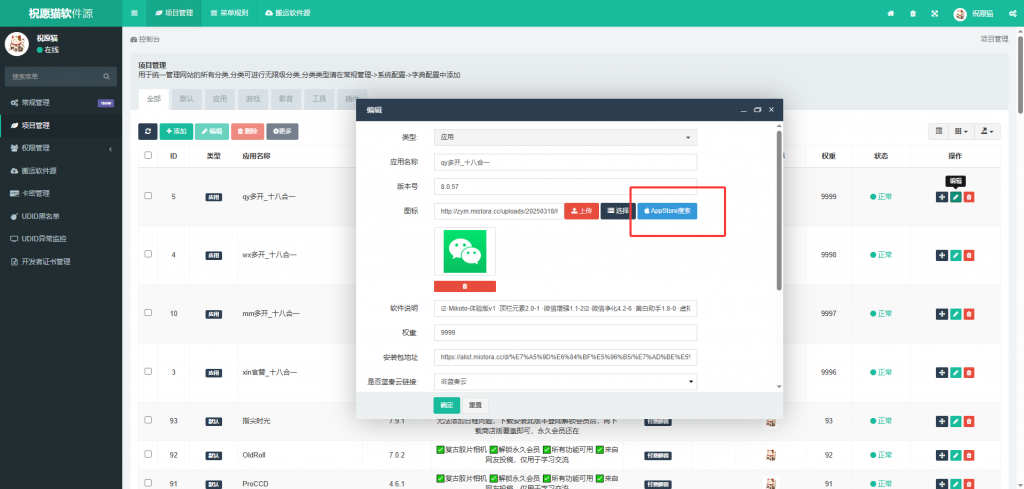The height and width of the screenshot is (489, 1024).
Task: Click the red delete icon in row ID 92
Action: click(969, 455)
